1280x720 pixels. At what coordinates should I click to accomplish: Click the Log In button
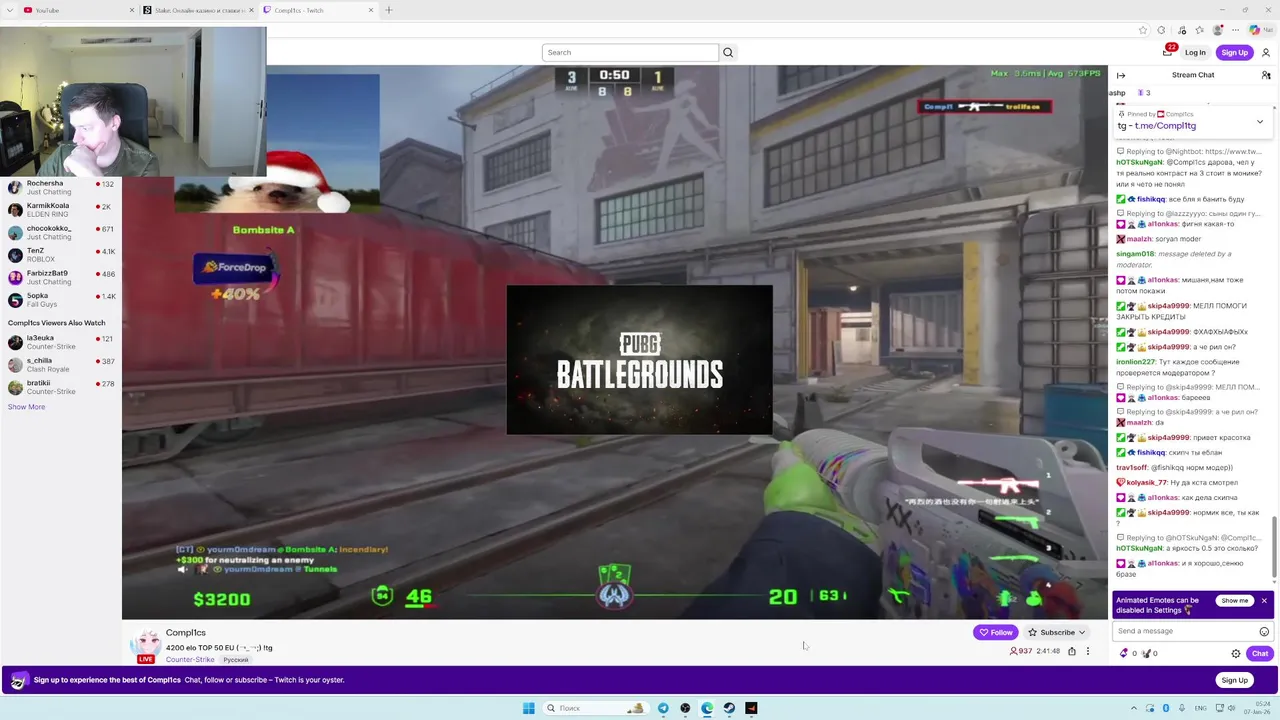point(1195,52)
